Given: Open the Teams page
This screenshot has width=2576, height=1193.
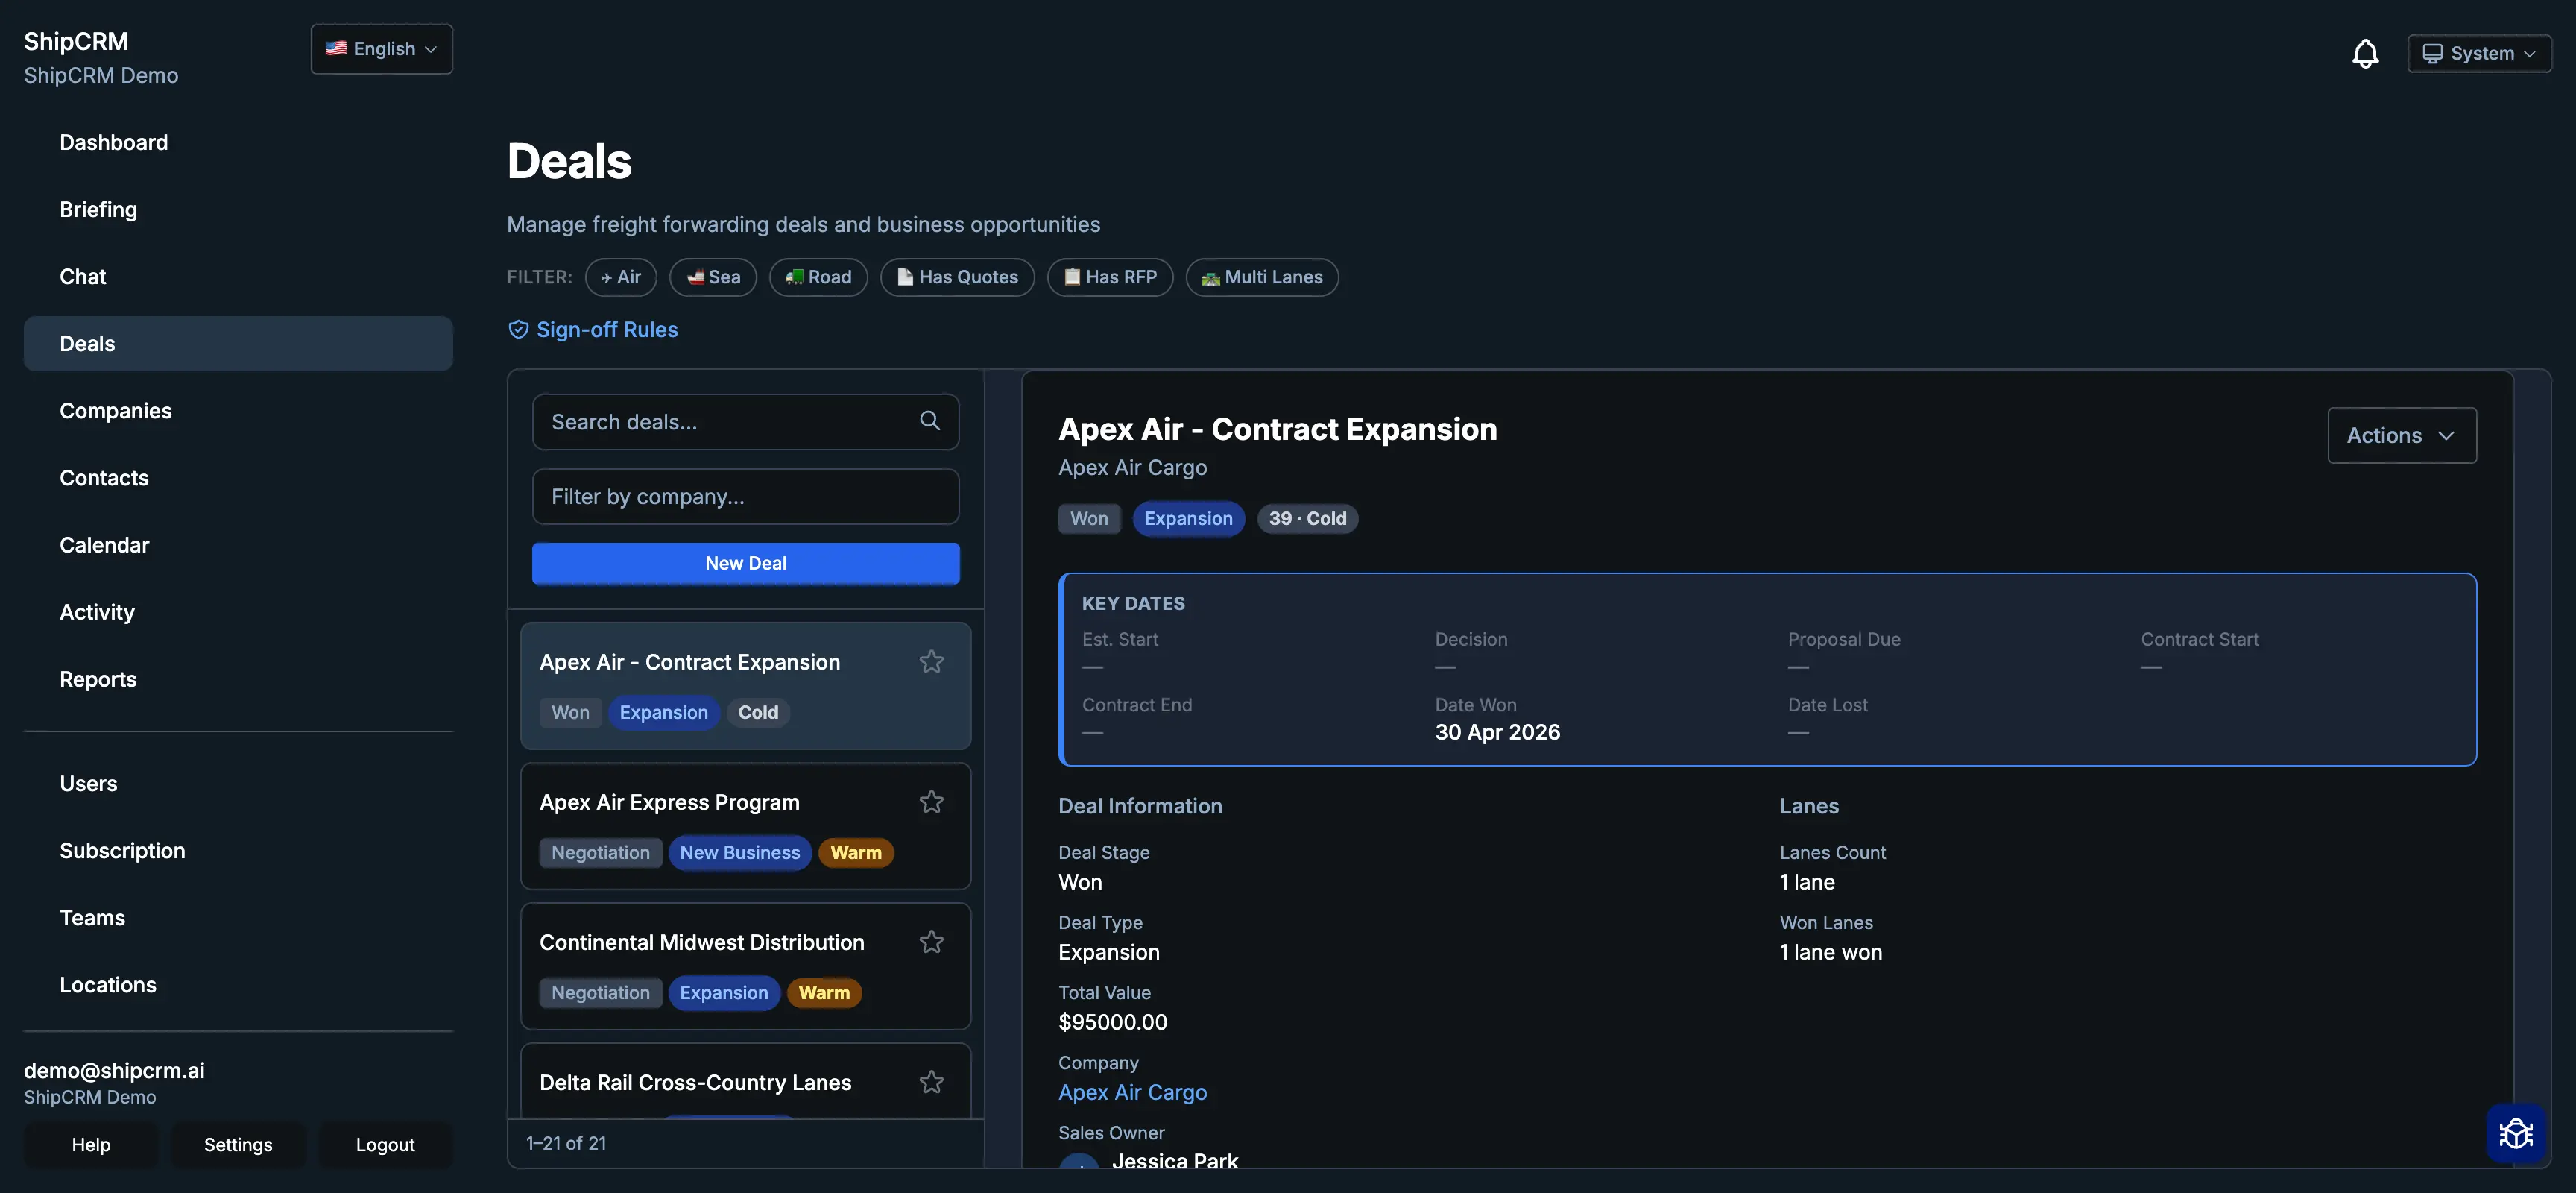Looking at the screenshot, I should click(238, 918).
